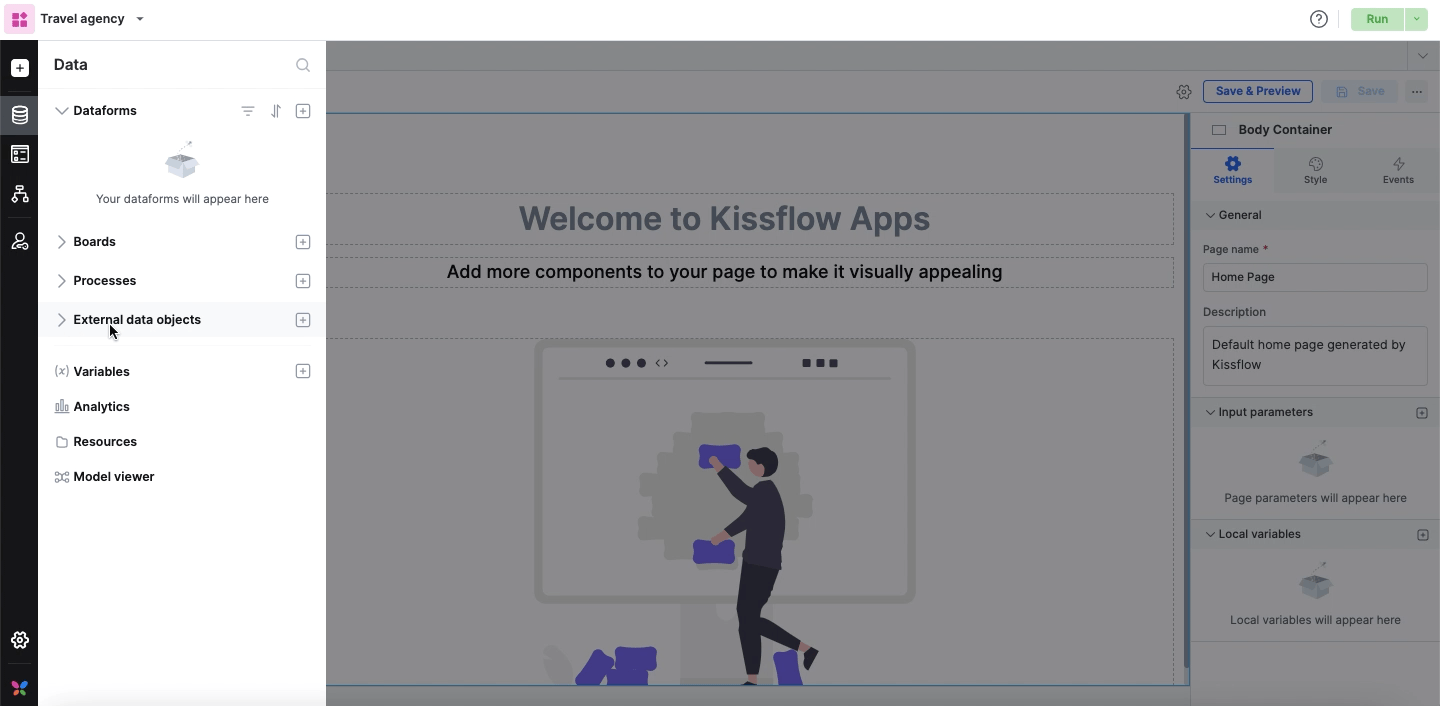Add a new process with plus icon
The height and width of the screenshot is (706, 1440).
click(x=303, y=281)
